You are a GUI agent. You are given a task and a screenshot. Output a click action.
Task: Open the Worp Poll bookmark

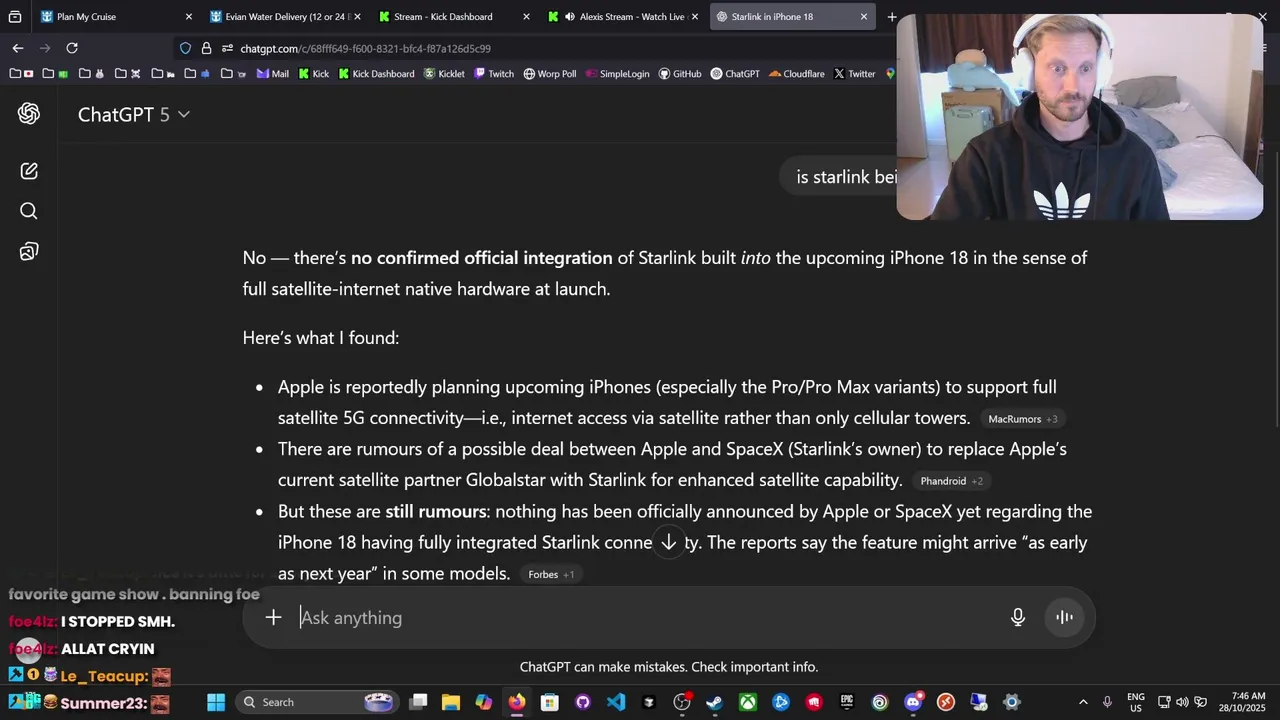pos(550,74)
